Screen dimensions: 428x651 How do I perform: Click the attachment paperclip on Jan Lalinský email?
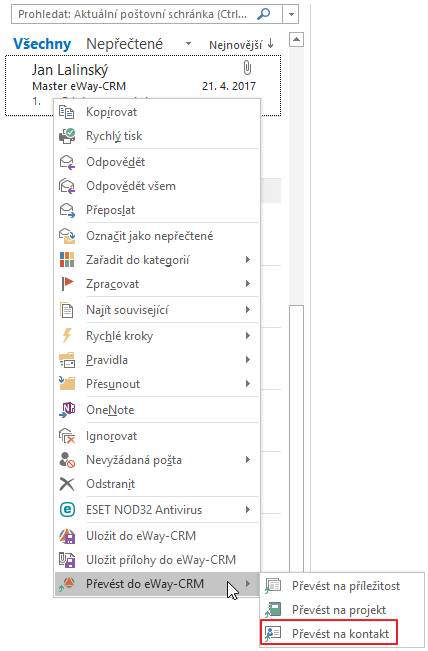point(247,68)
